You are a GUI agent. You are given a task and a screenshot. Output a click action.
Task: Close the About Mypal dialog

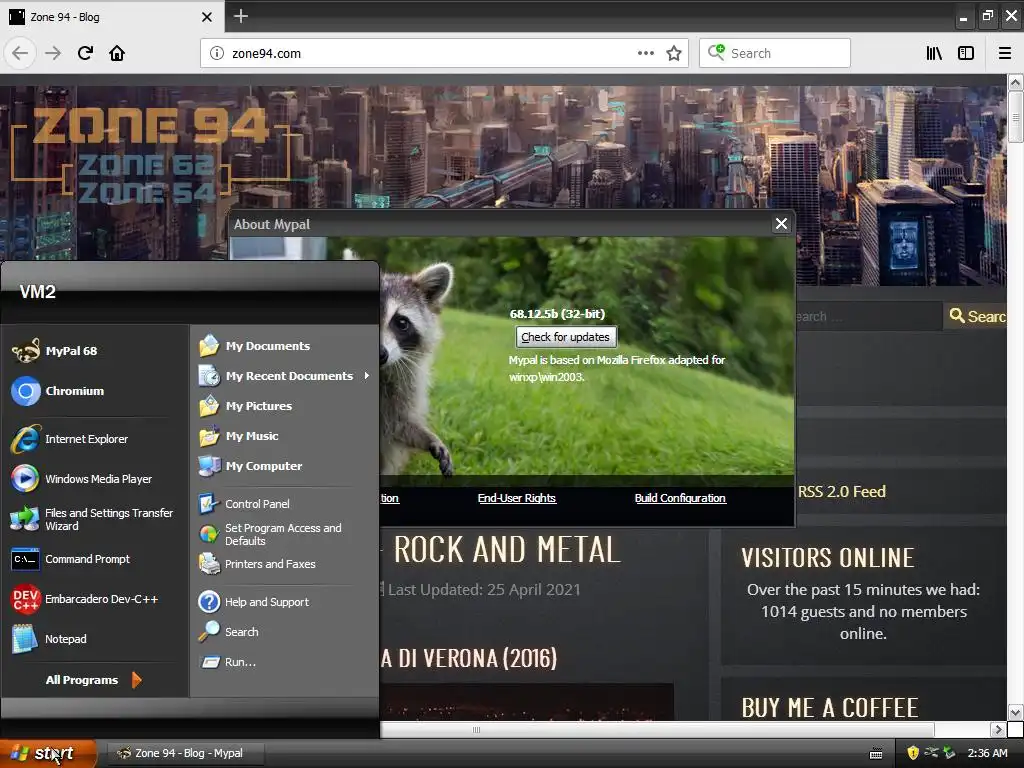tap(781, 224)
